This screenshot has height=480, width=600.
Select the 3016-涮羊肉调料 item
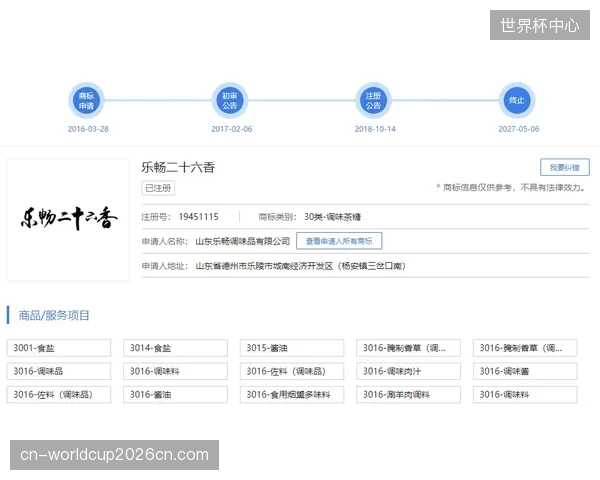coord(408,395)
